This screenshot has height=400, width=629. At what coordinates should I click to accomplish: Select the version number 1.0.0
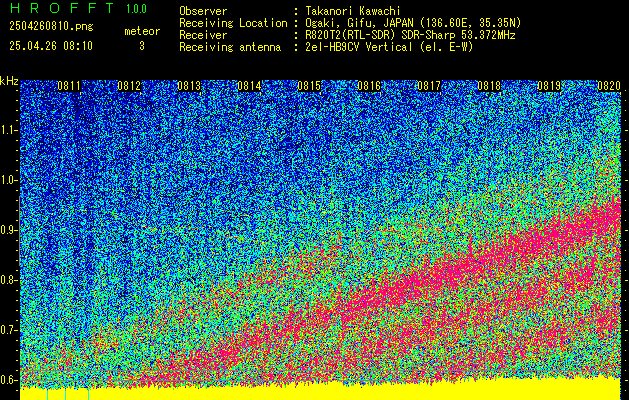[x=136, y=9]
